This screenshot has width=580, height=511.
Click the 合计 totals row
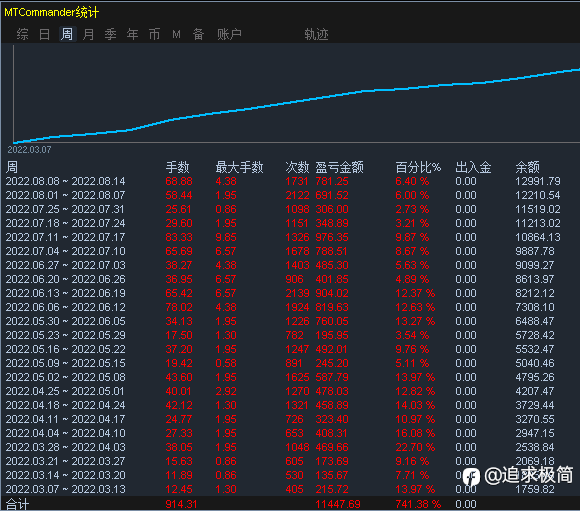290,504
